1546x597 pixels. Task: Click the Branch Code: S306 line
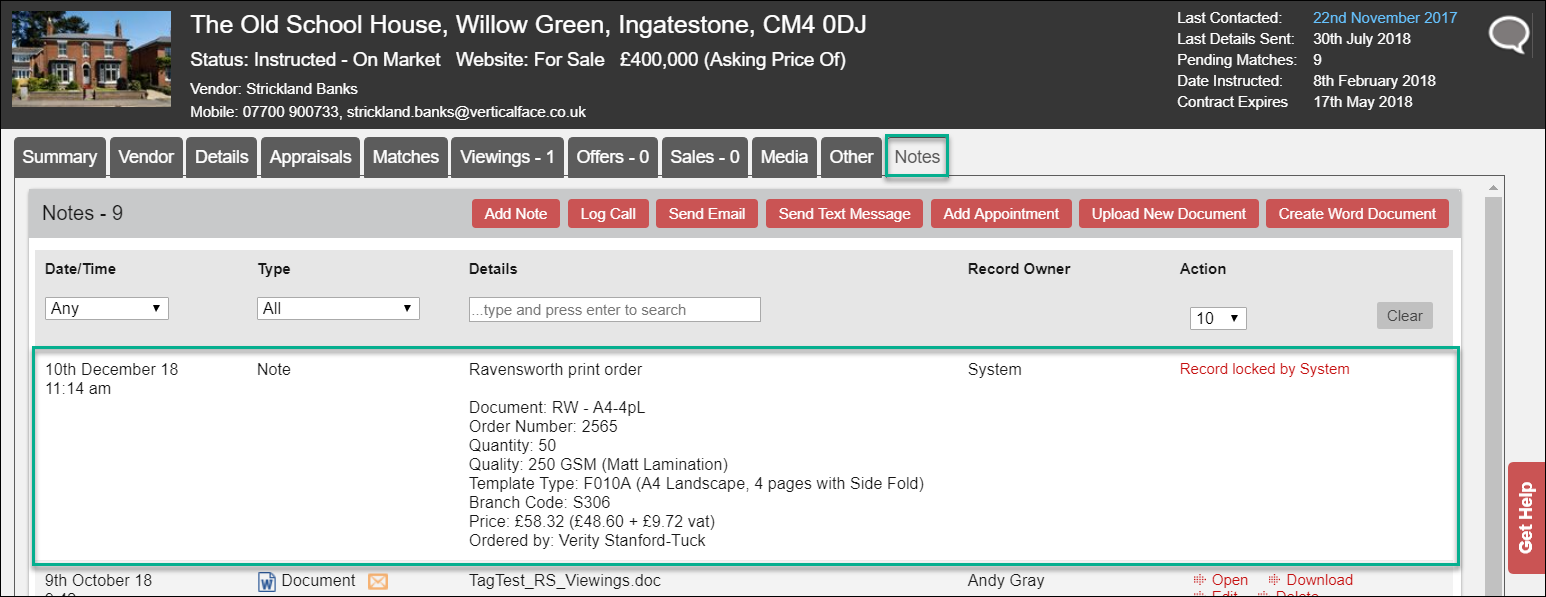[540, 503]
